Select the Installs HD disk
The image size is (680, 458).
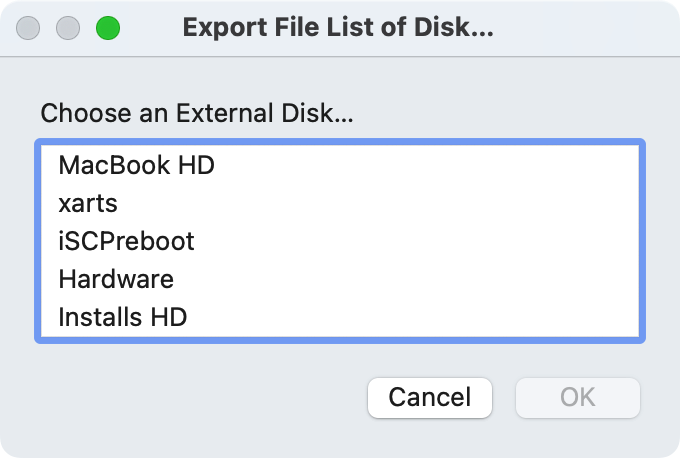tap(340, 317)
